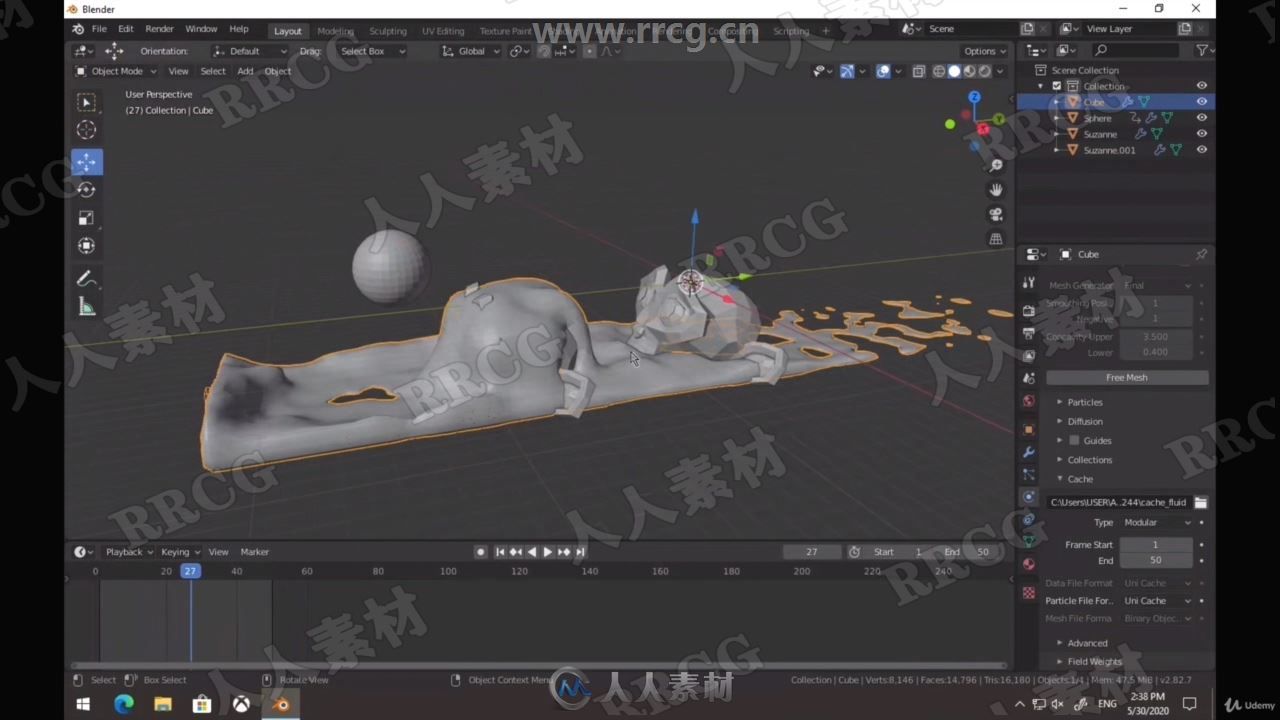Hide the Suzanne object with its eye icon
Viewport: 1280px width, 720px height.
coord(1202,133)
